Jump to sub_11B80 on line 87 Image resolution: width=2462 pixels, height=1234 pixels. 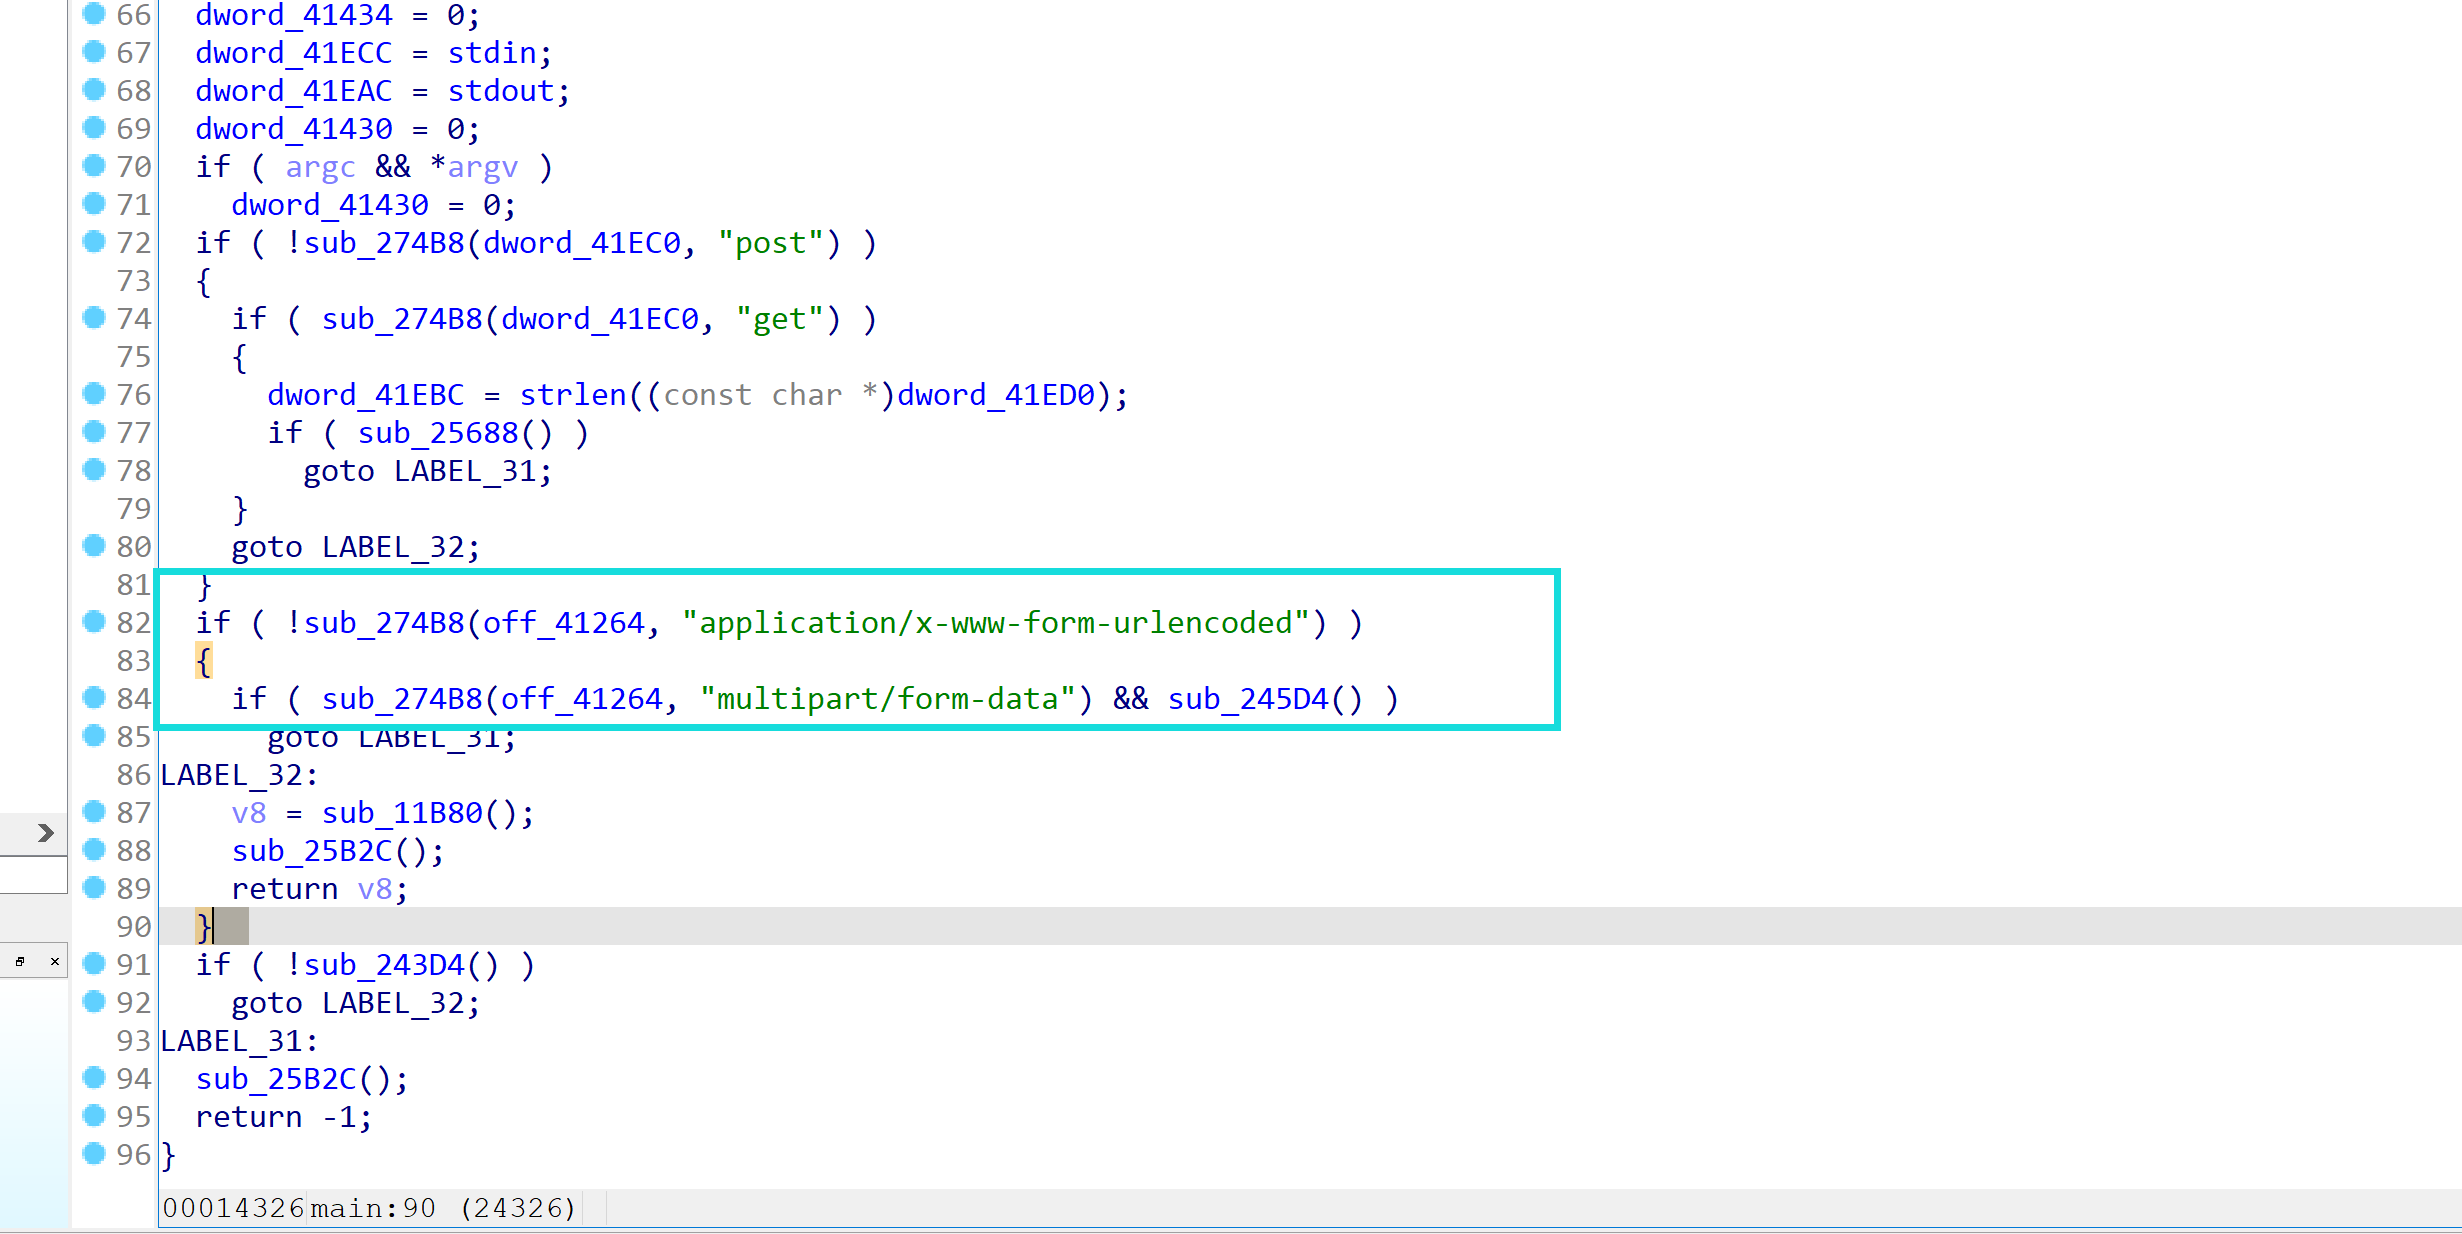[x=402, y=813]
